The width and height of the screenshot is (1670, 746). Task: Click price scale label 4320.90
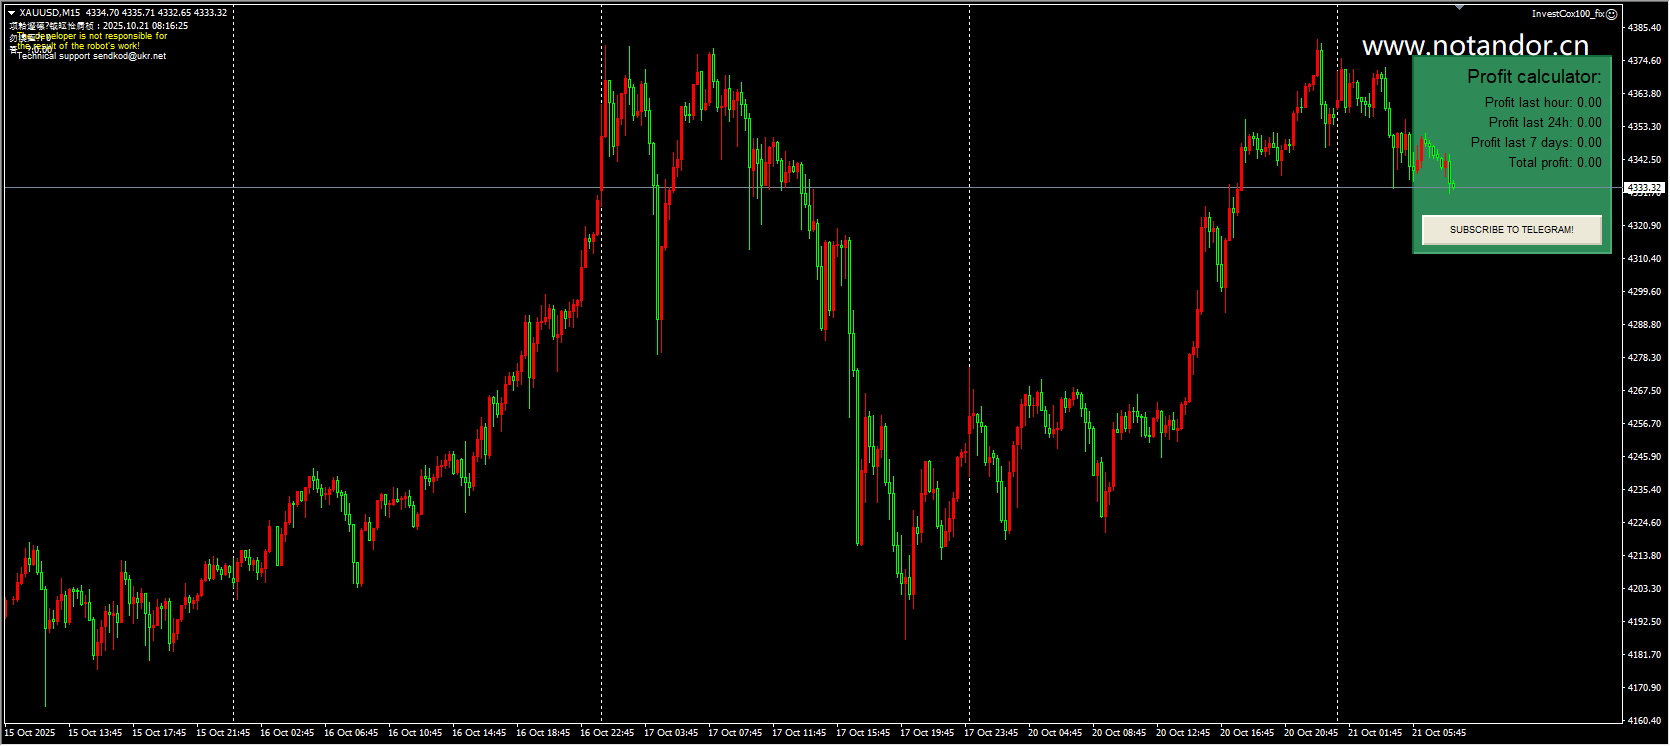point(1644,226)
